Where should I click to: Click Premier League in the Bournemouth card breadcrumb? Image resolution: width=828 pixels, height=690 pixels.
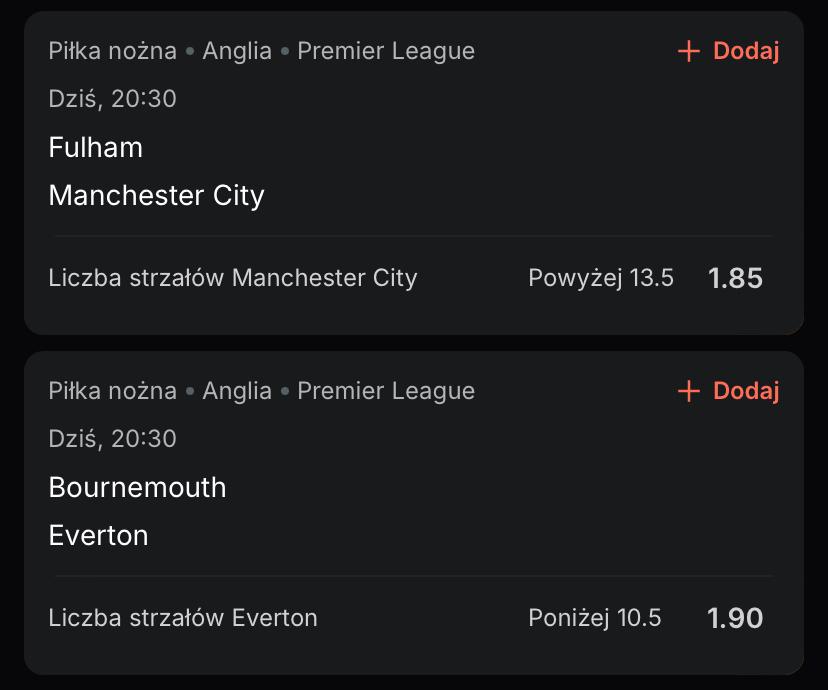pos(386,391)
